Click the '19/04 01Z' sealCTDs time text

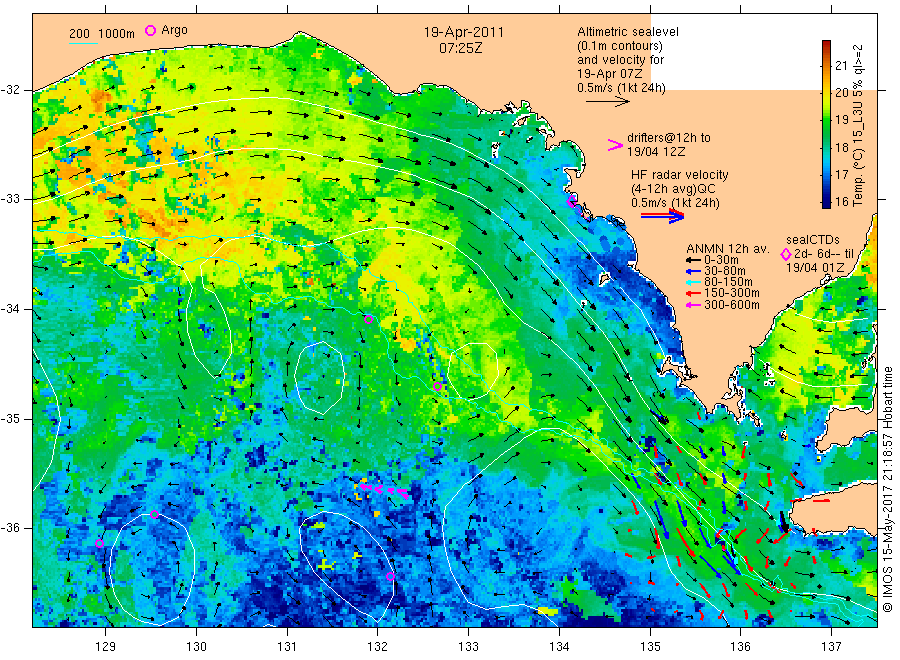click(815, 268)
